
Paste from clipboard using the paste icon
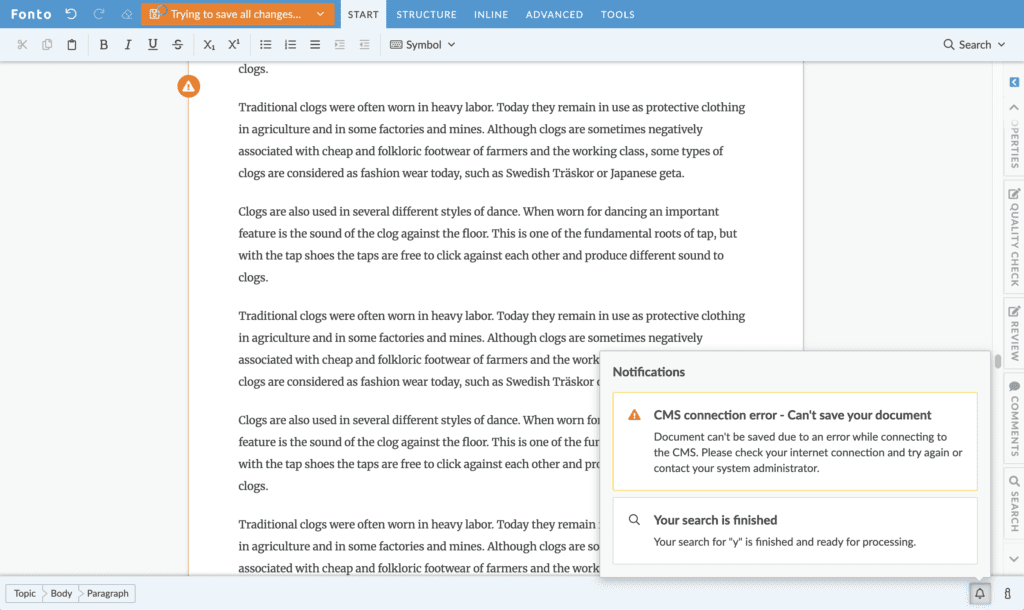pyautogui.click(x=72, y=44)
